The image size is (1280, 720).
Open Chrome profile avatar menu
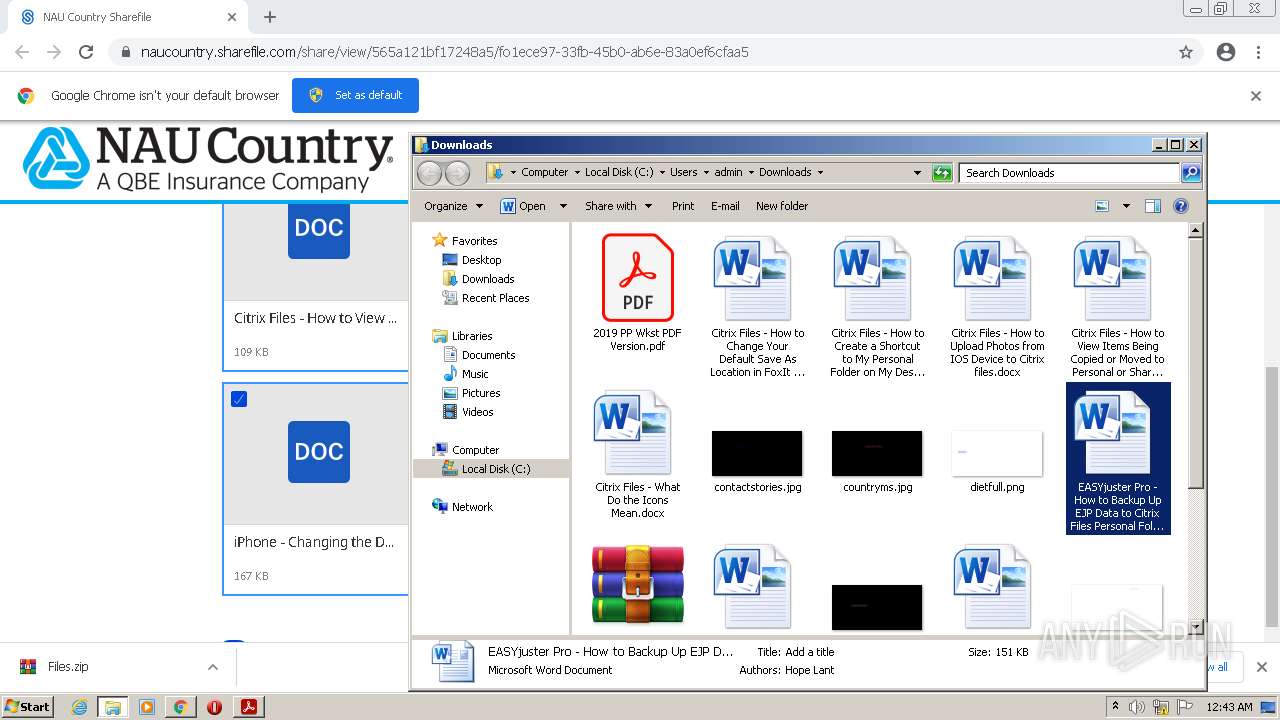[x=1226, y=52]
